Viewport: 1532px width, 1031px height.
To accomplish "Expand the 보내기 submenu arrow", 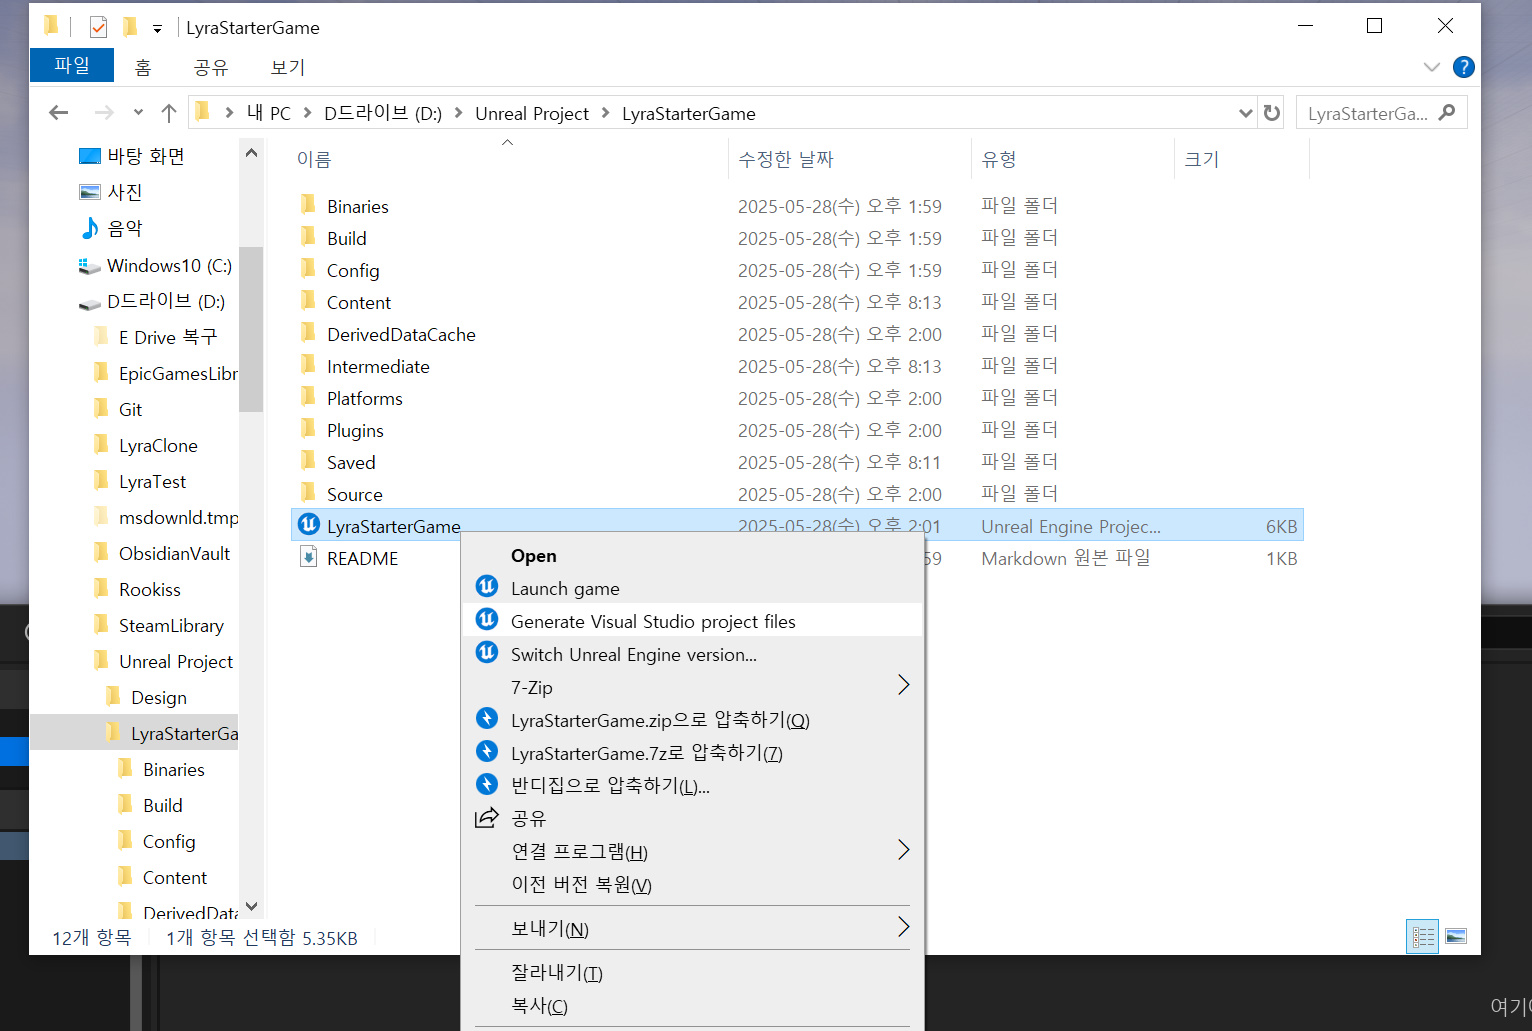I will [903, 927].
